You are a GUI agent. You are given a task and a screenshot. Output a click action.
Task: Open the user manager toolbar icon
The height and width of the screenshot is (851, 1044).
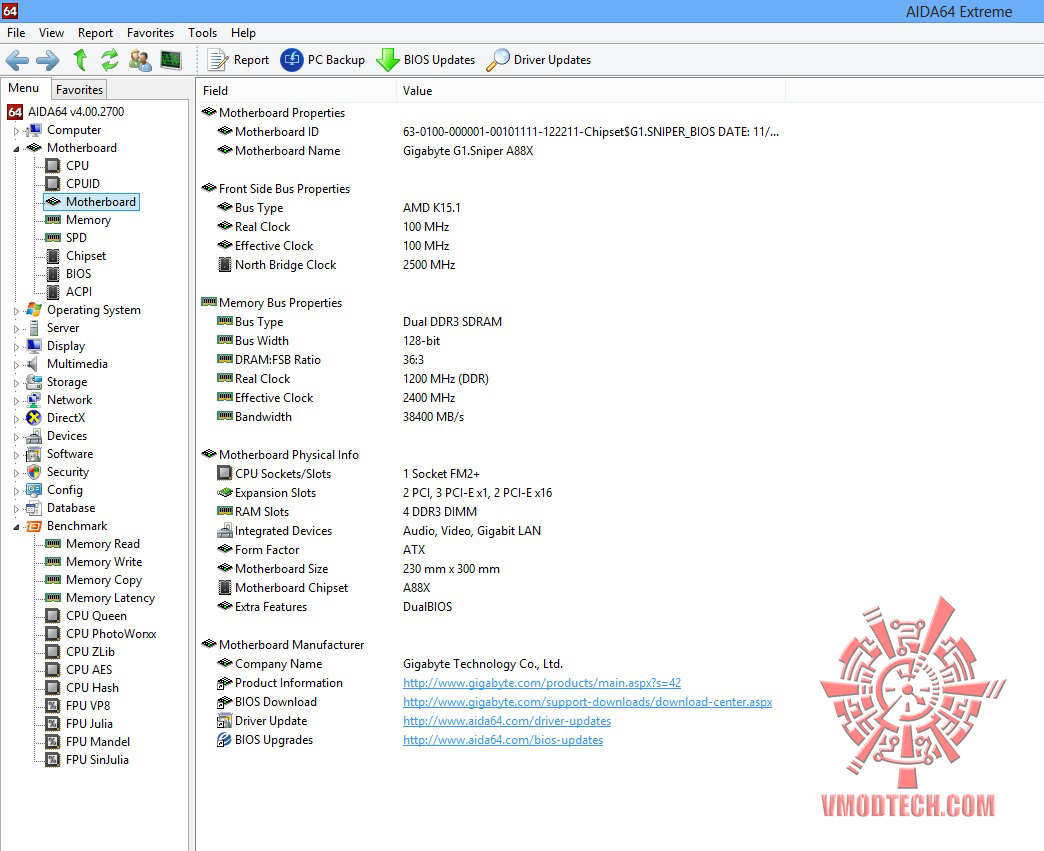140,60
